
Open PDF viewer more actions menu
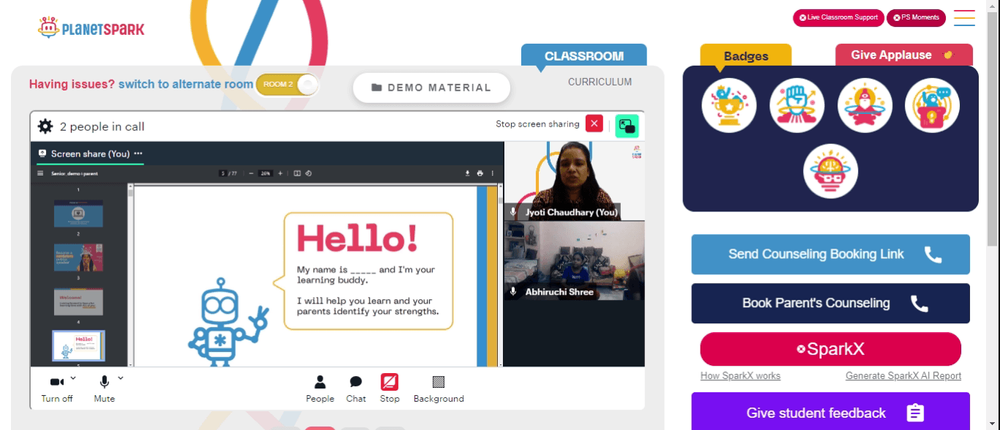point(492,173)
